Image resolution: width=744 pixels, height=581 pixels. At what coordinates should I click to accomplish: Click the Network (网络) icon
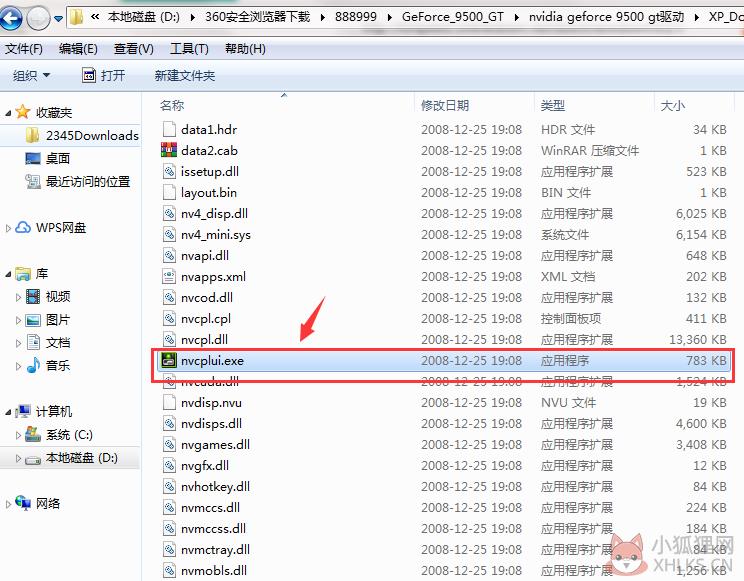coord(23,502)
